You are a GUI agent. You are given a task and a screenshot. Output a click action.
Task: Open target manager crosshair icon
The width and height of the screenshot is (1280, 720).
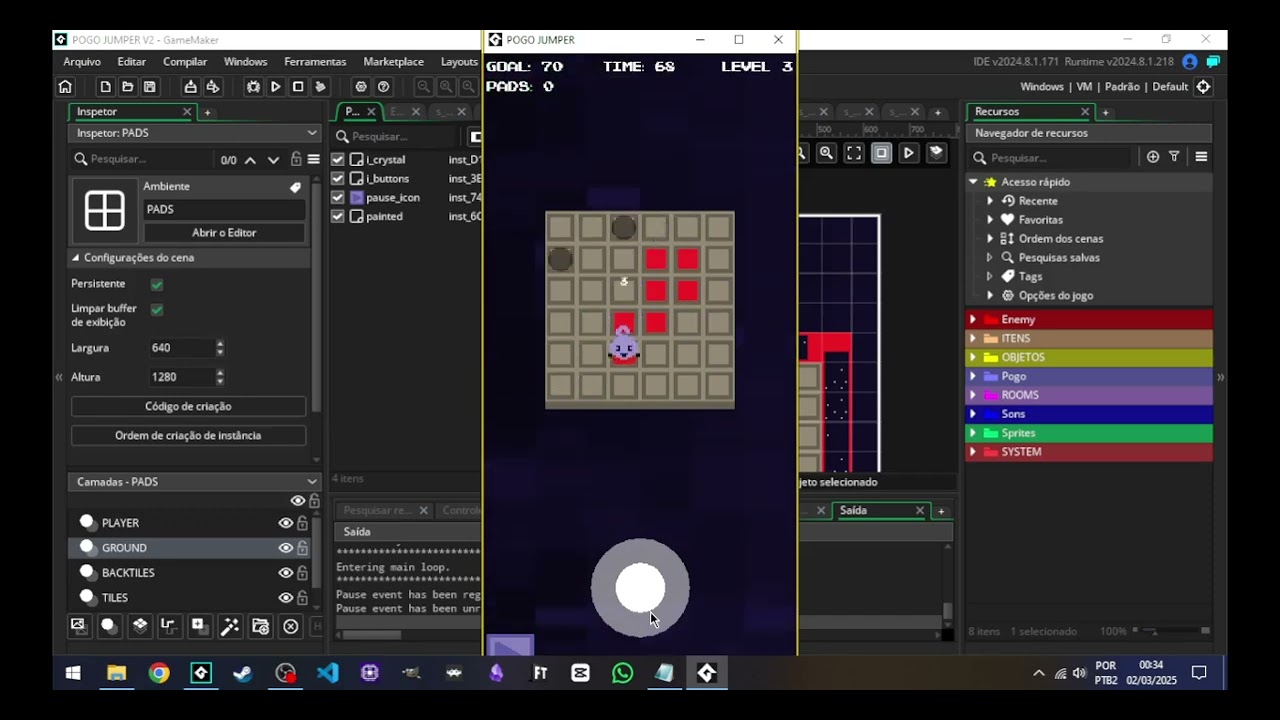1203,87
